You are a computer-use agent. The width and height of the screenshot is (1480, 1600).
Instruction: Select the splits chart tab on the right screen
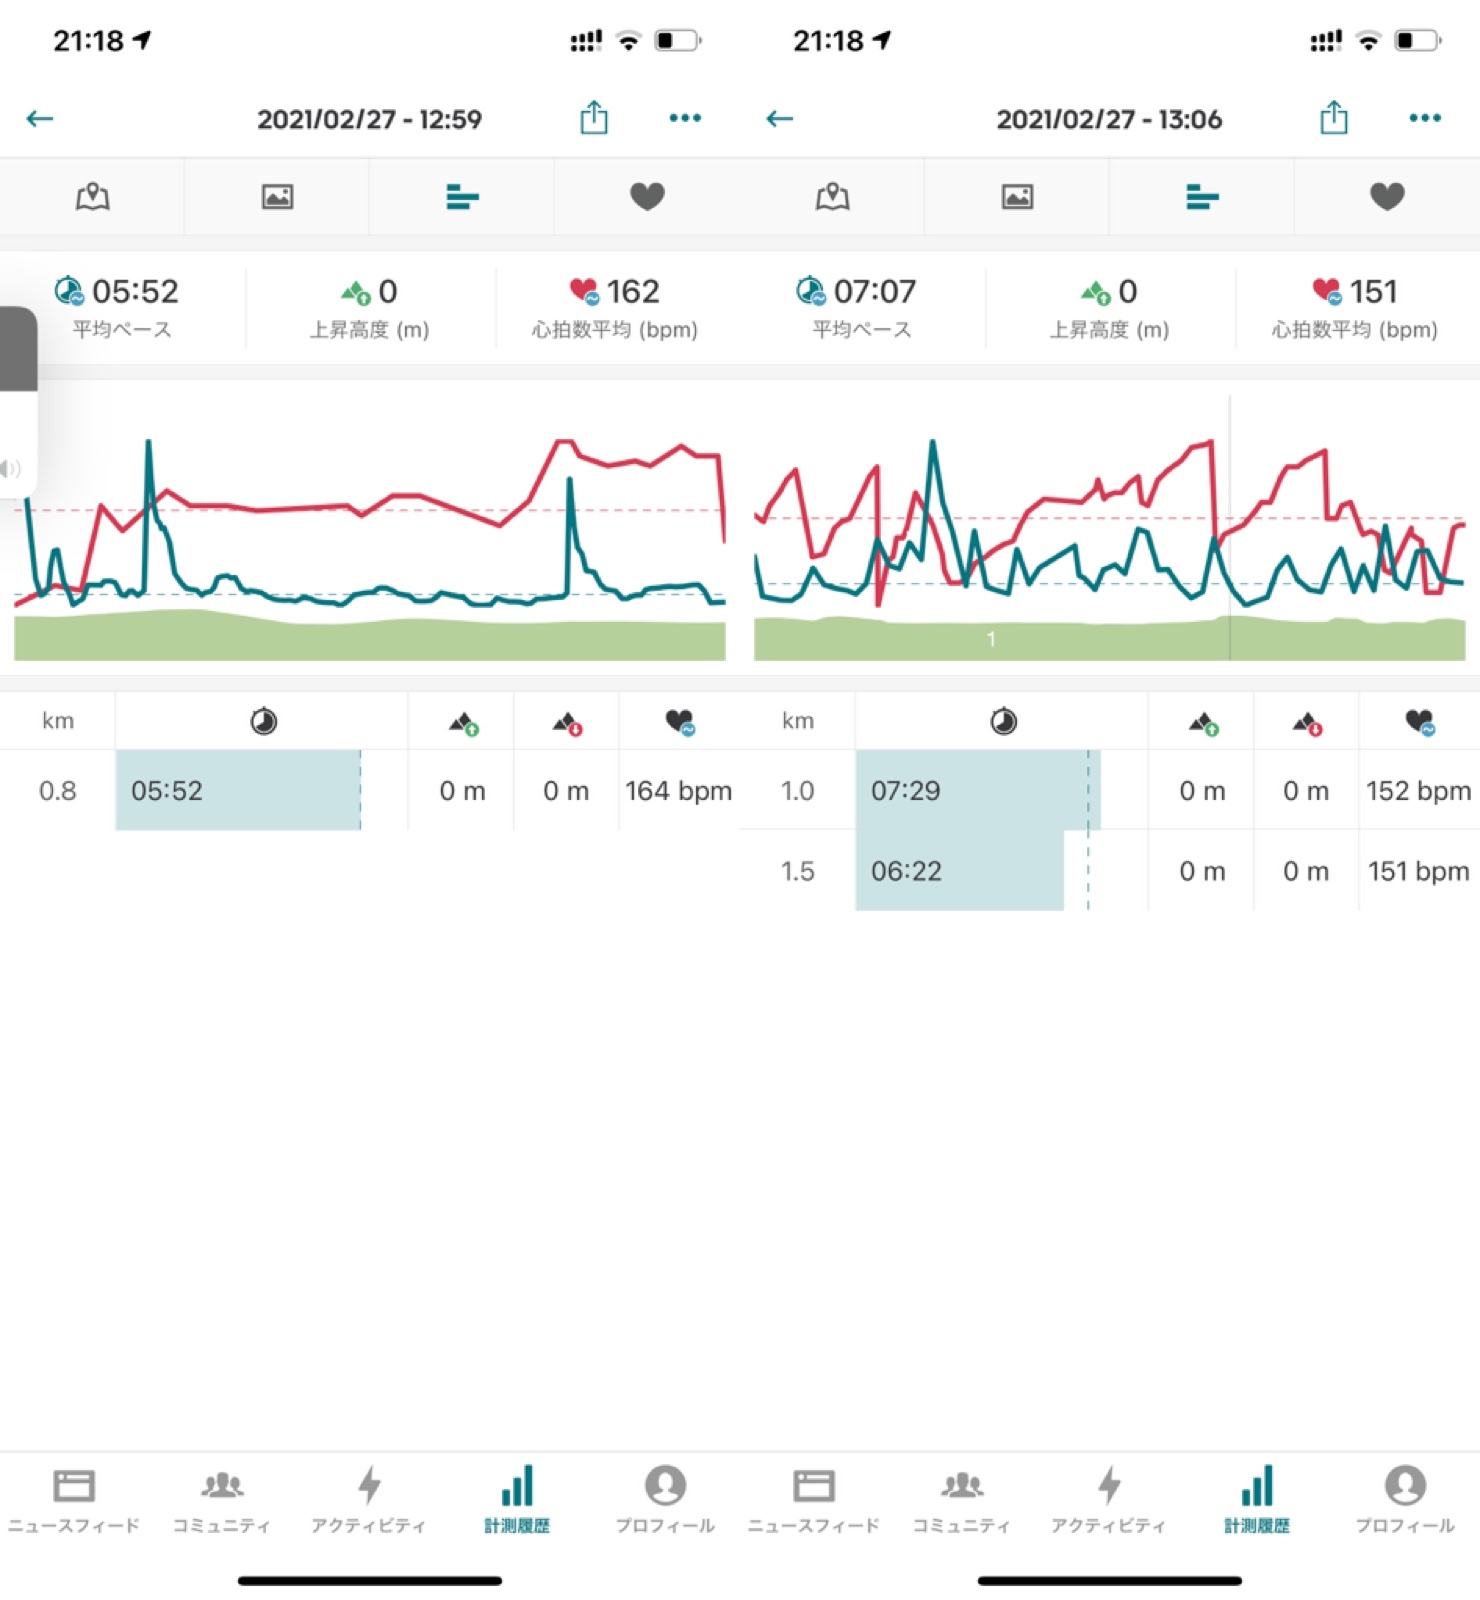tap(1202, 197)
